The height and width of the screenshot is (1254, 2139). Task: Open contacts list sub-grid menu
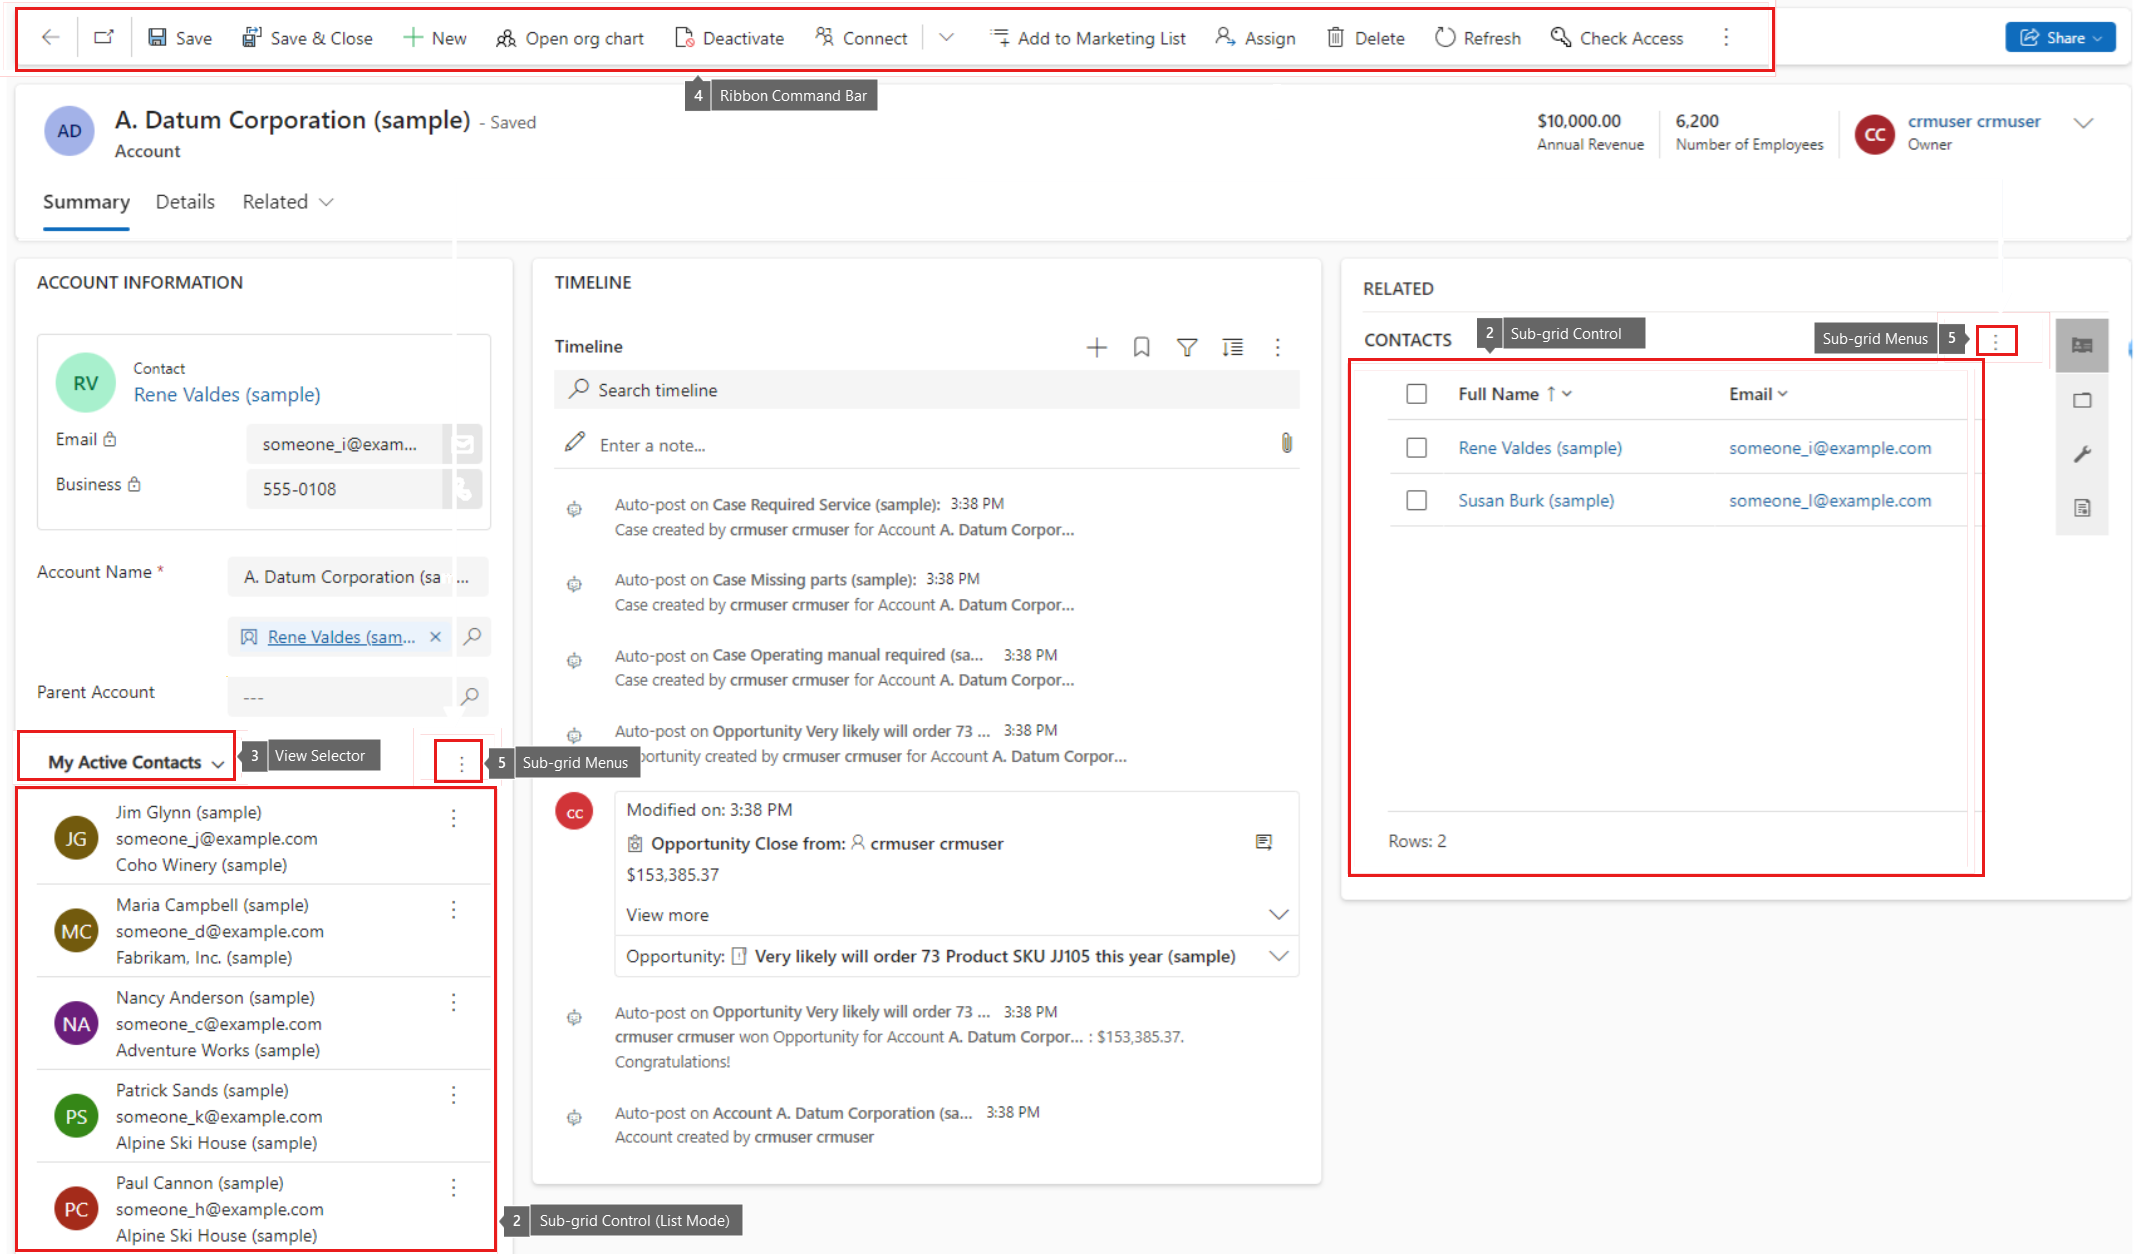coord(461,764)
